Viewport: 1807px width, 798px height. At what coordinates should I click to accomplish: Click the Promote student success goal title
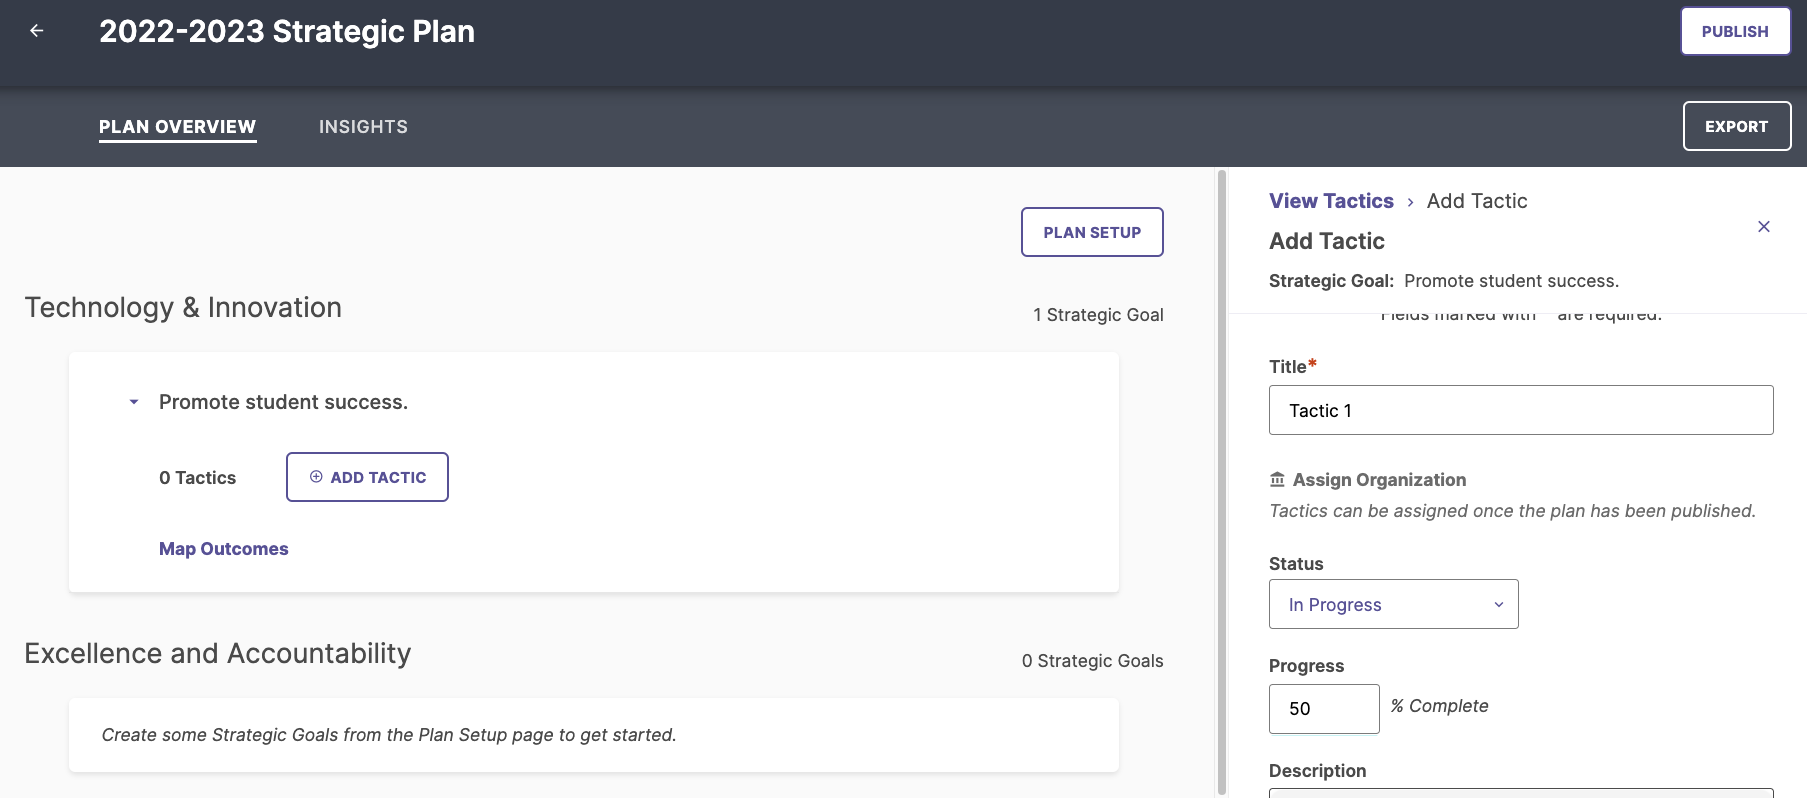(x=283, y=402)
